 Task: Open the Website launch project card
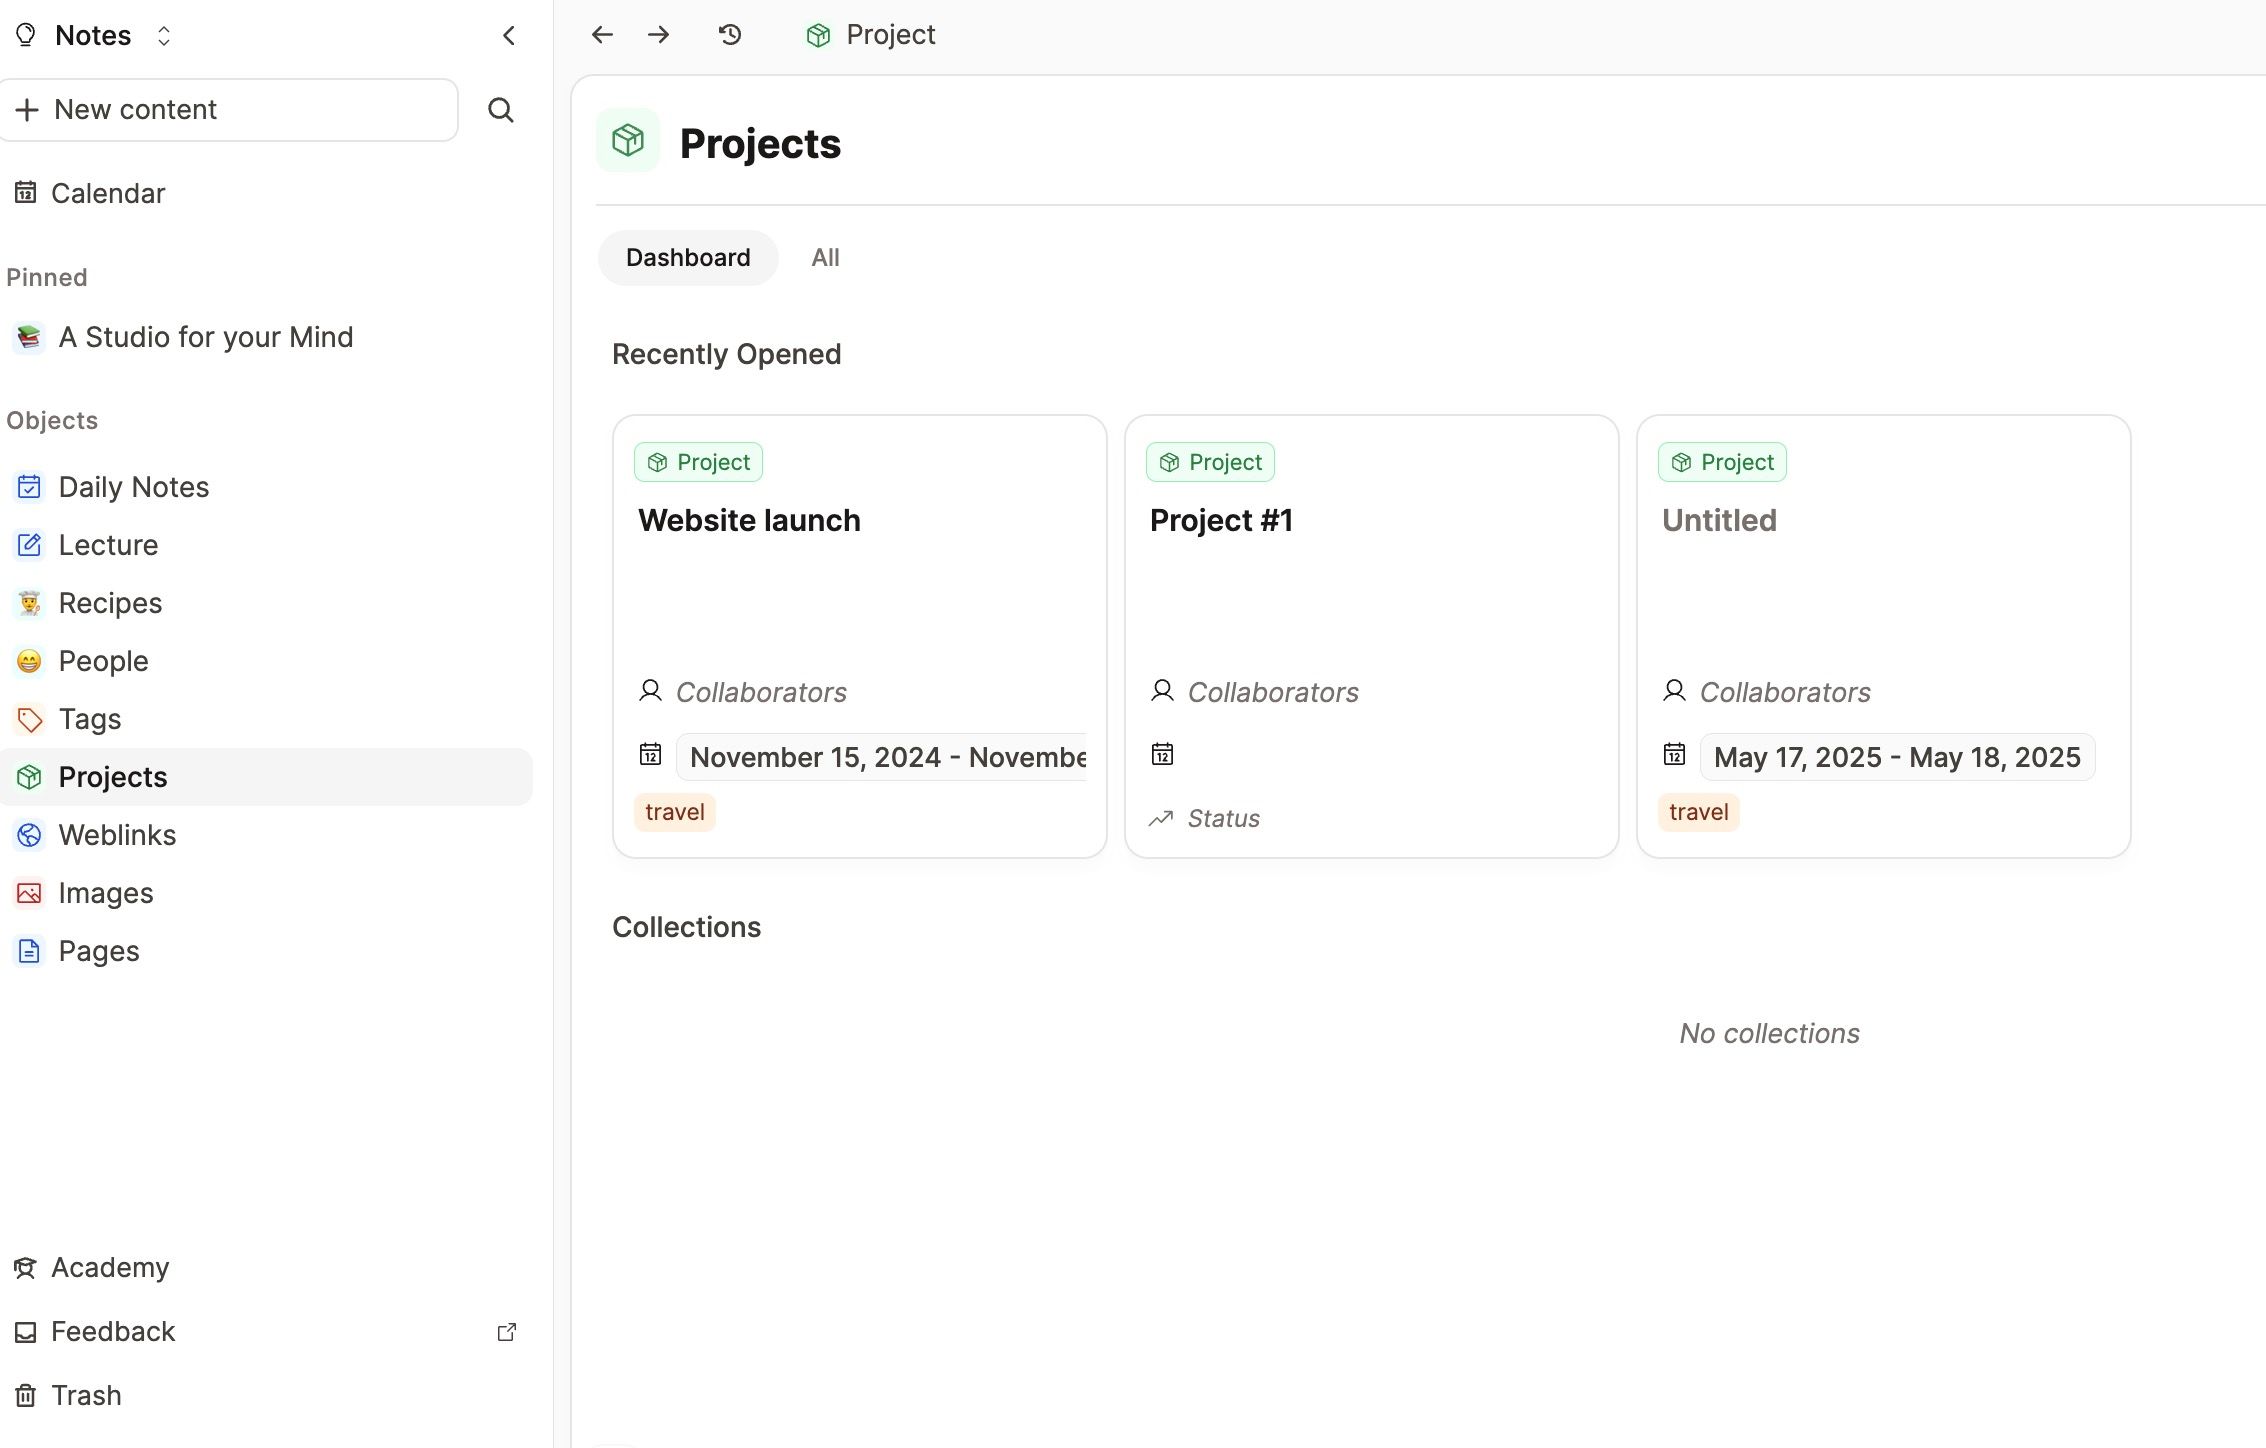(x=749, y=521)
